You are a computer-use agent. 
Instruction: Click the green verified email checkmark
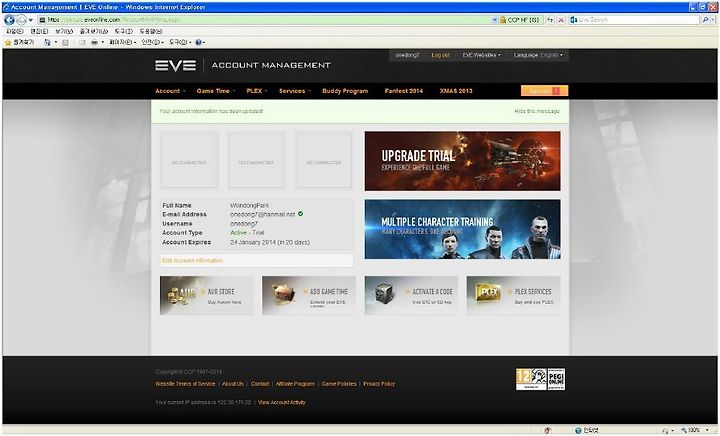click(x=300, y=213)
